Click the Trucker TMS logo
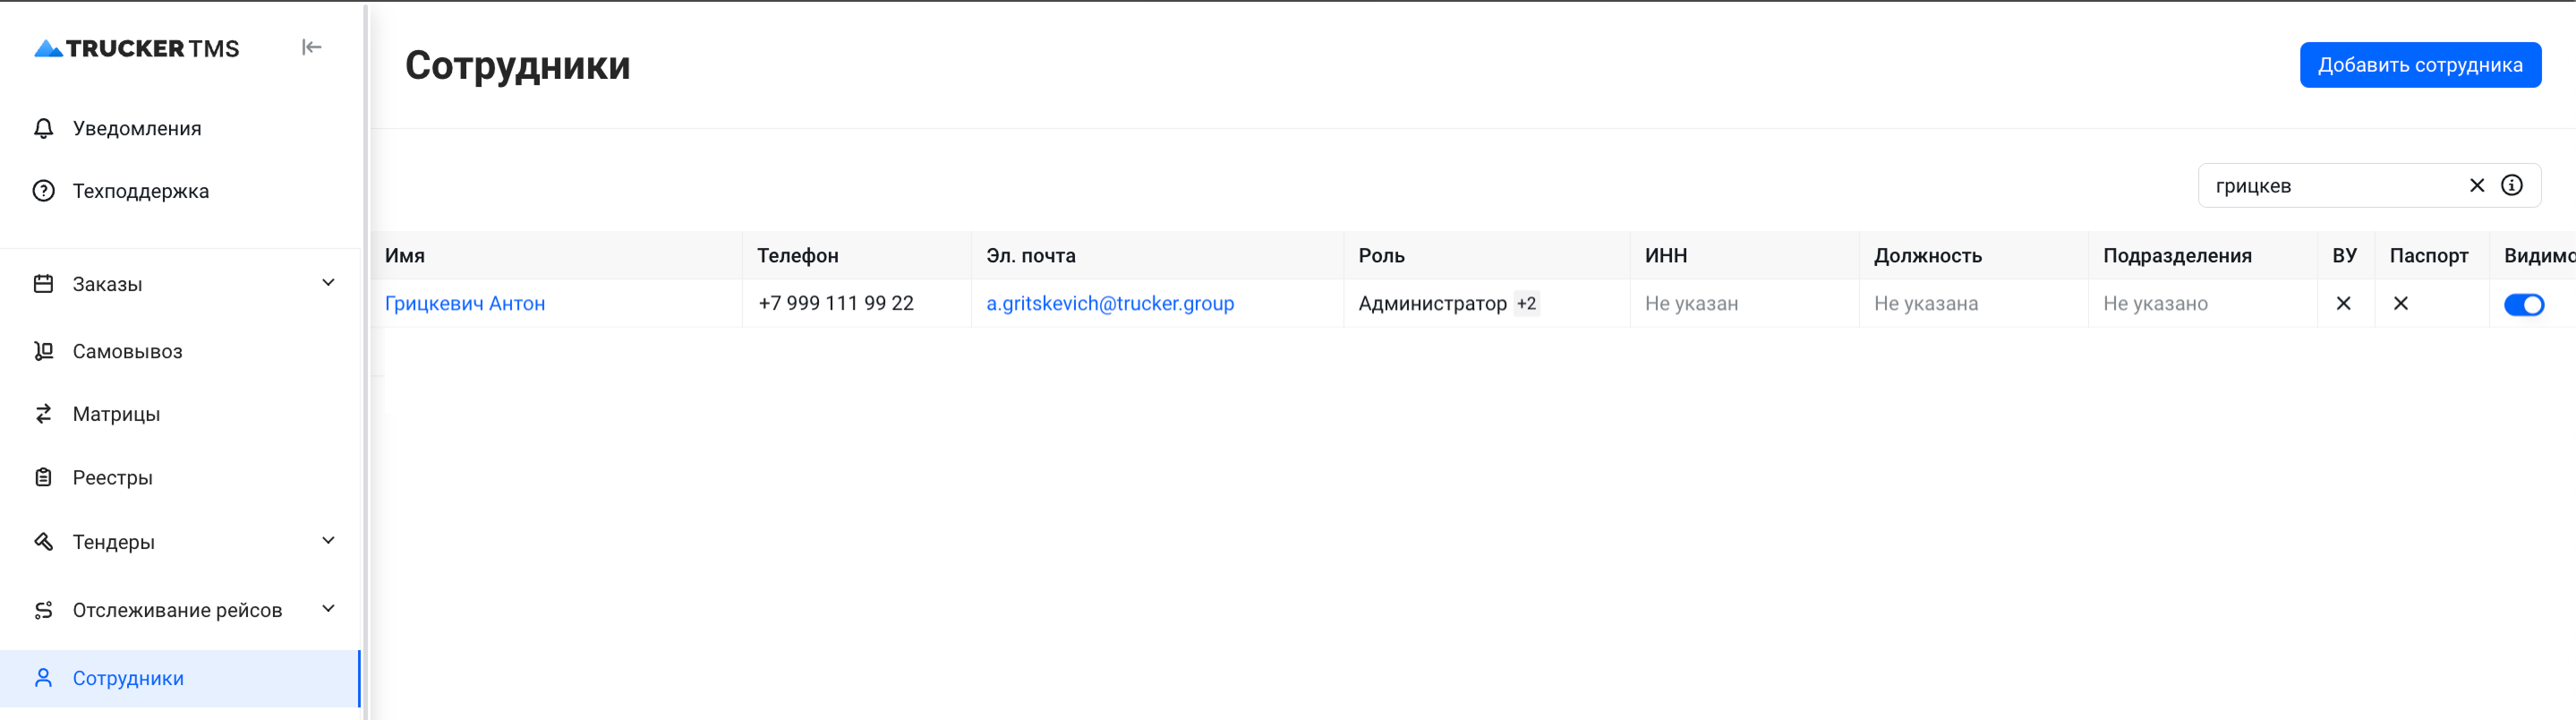This screenshot has width=2576, height=720. coord(137,48)
